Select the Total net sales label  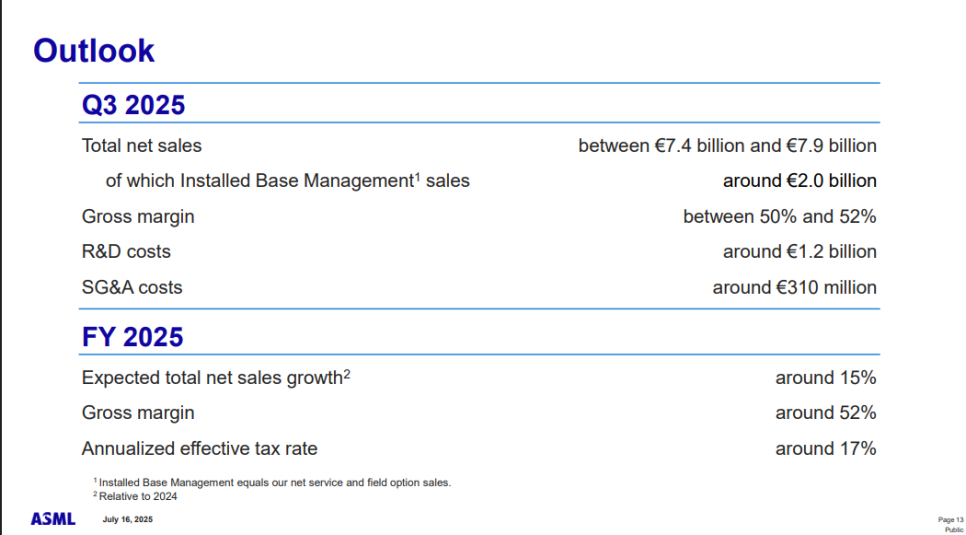coord(142,146)
